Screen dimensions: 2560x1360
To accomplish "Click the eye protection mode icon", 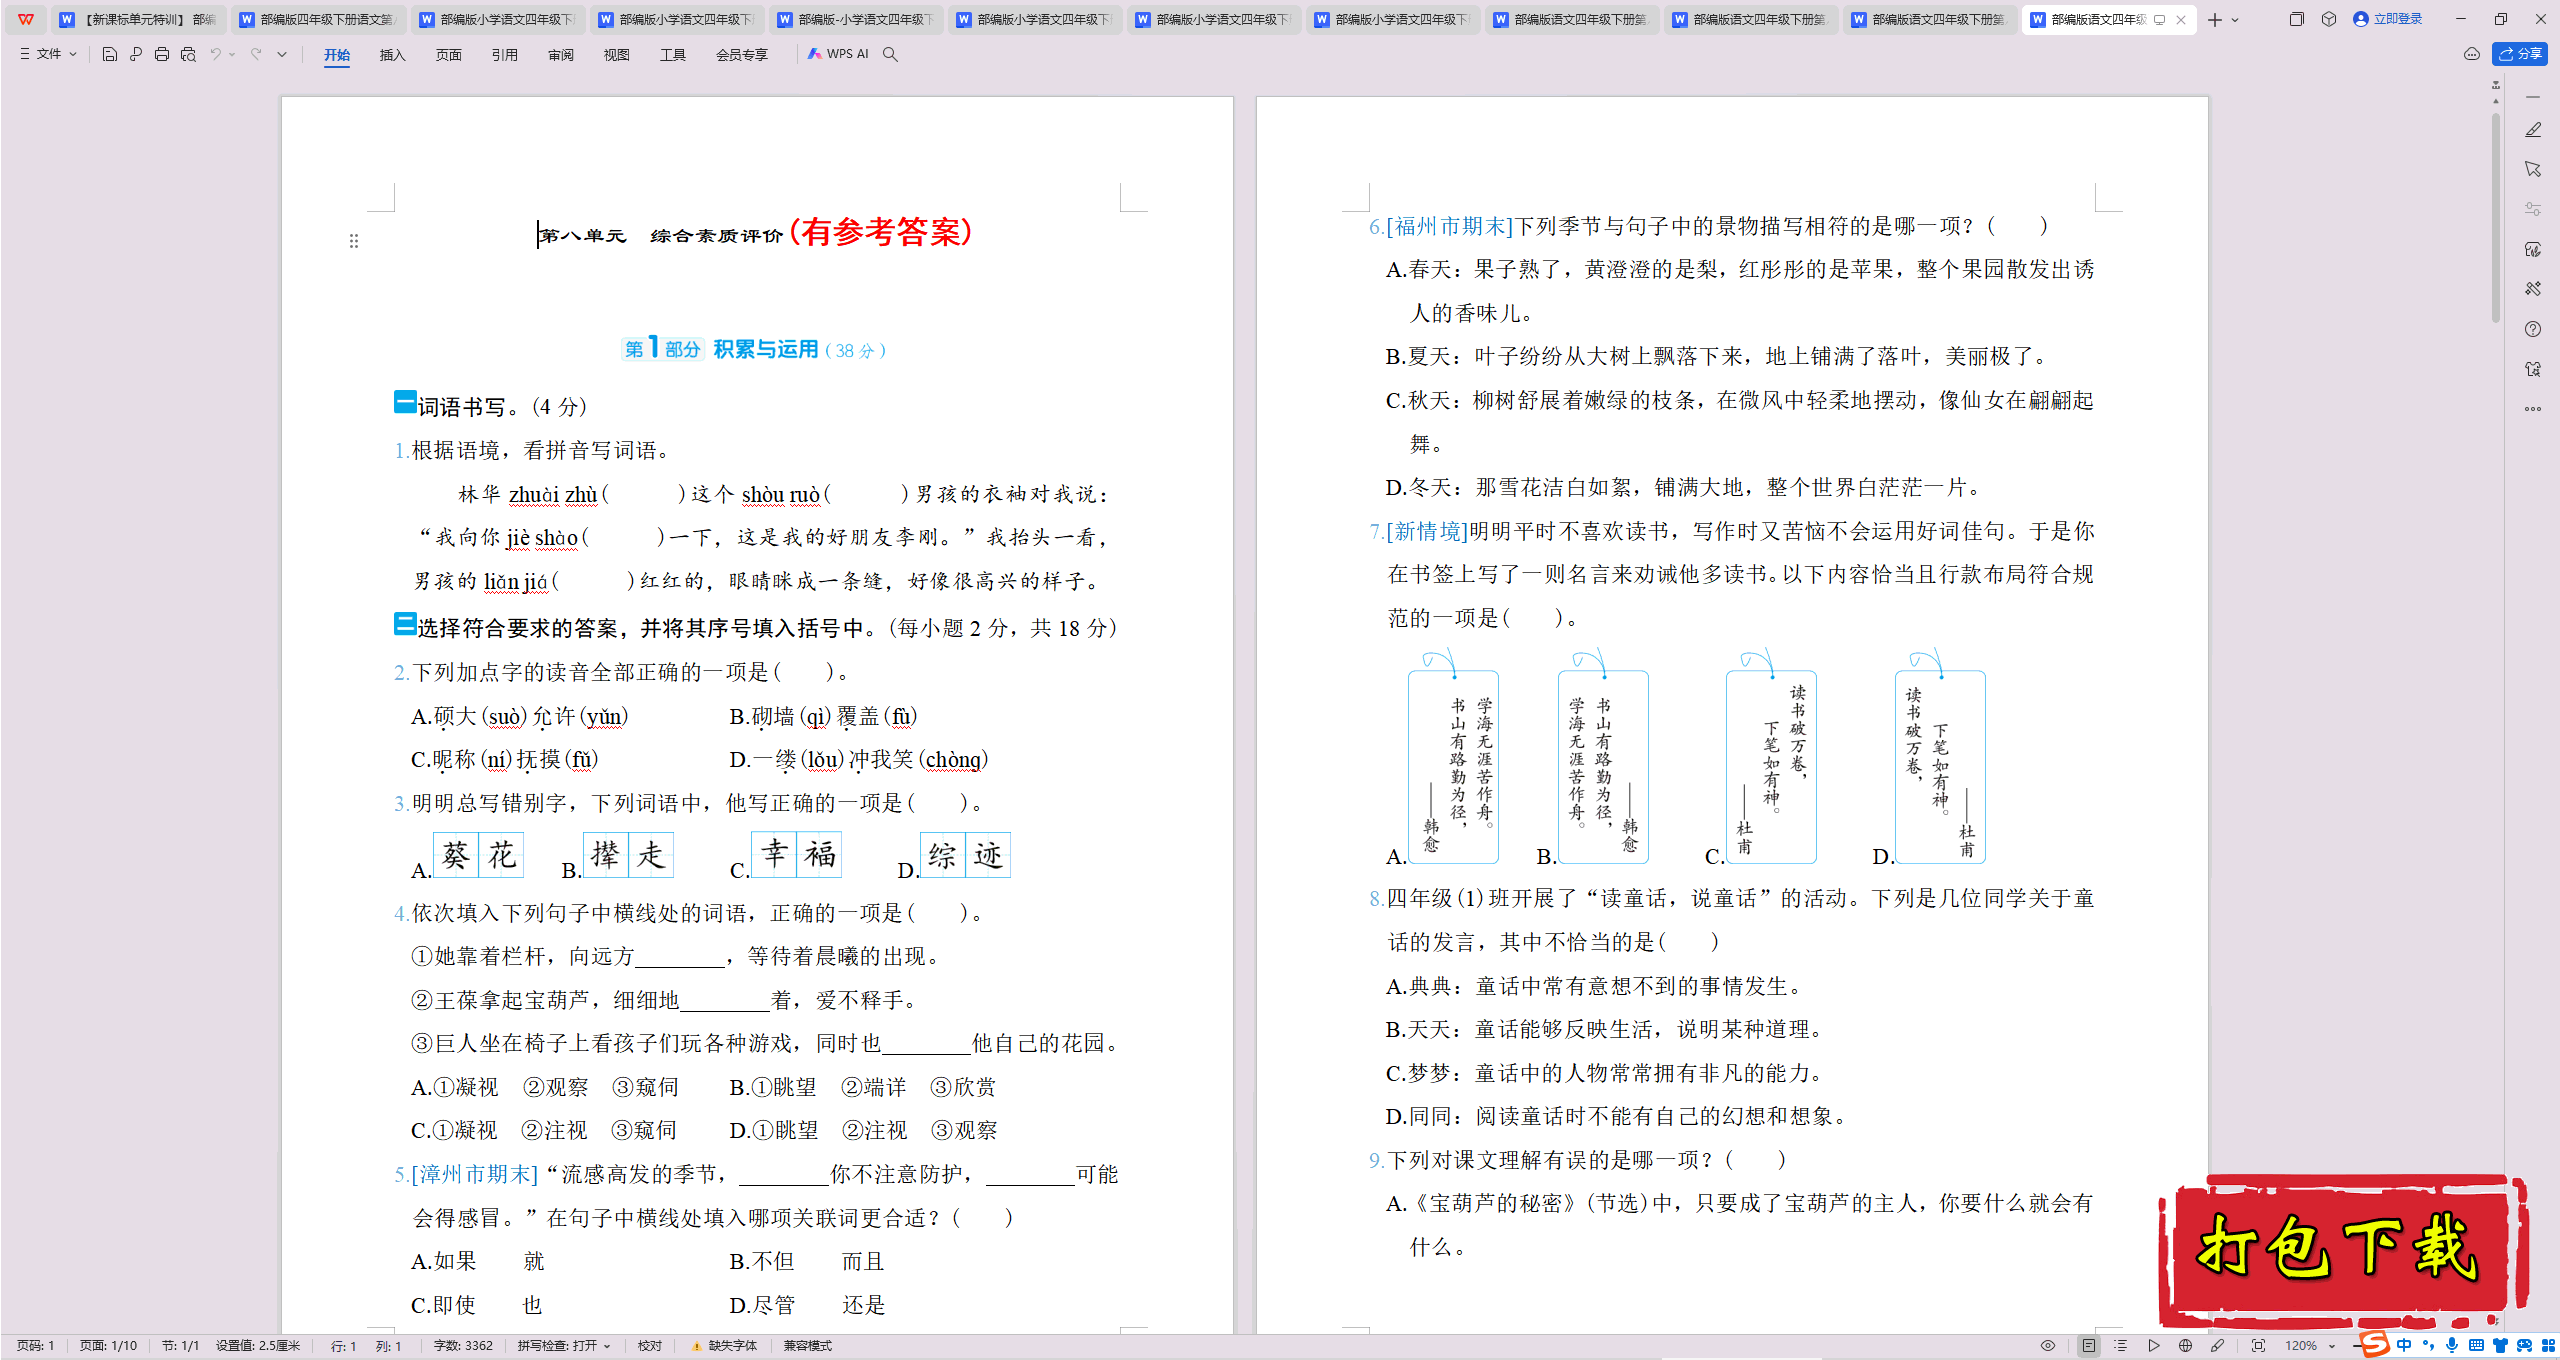I will click(2048, 1346).
